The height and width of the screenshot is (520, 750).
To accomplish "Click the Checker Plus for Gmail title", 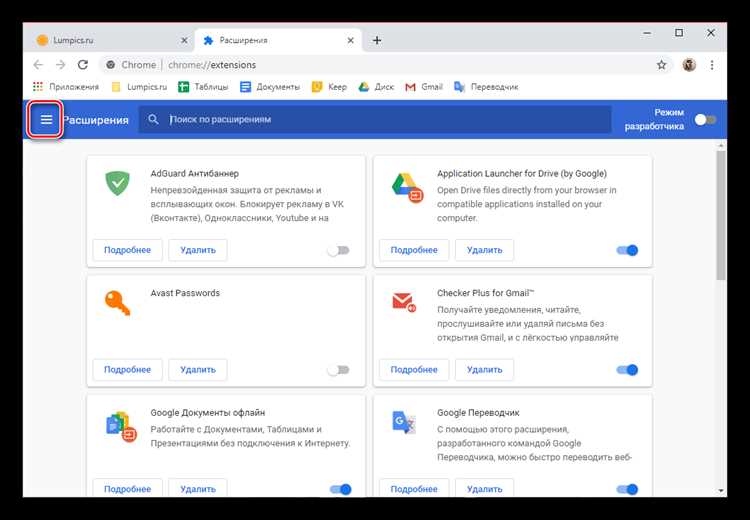I will click(485, 293).
